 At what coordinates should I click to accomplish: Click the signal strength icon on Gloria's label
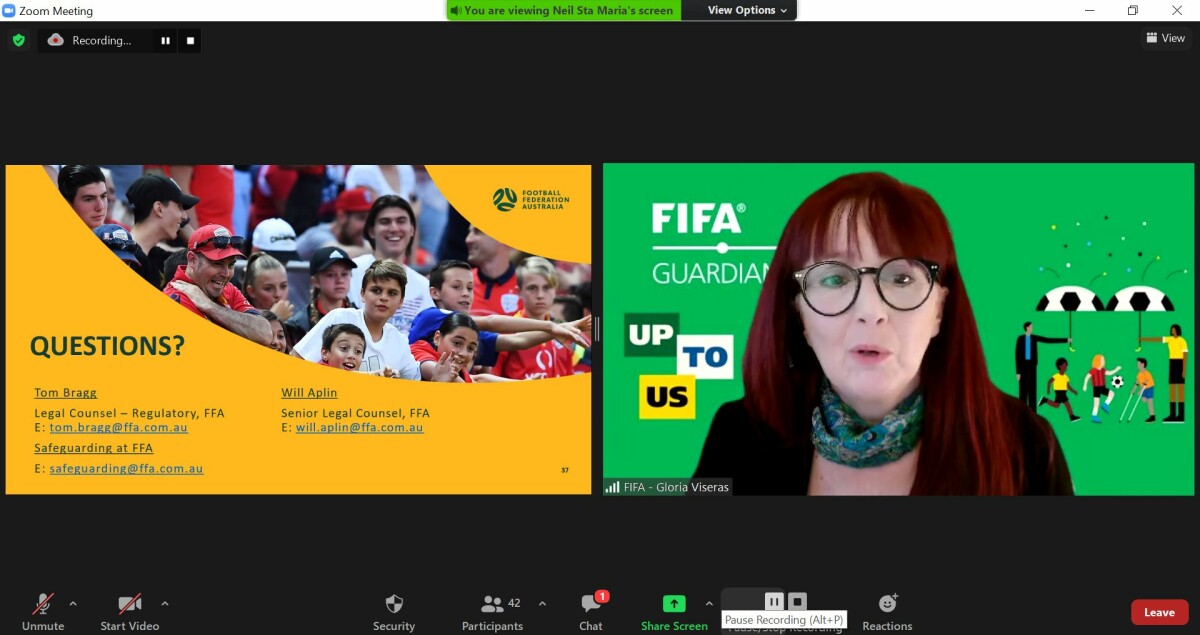612,487
